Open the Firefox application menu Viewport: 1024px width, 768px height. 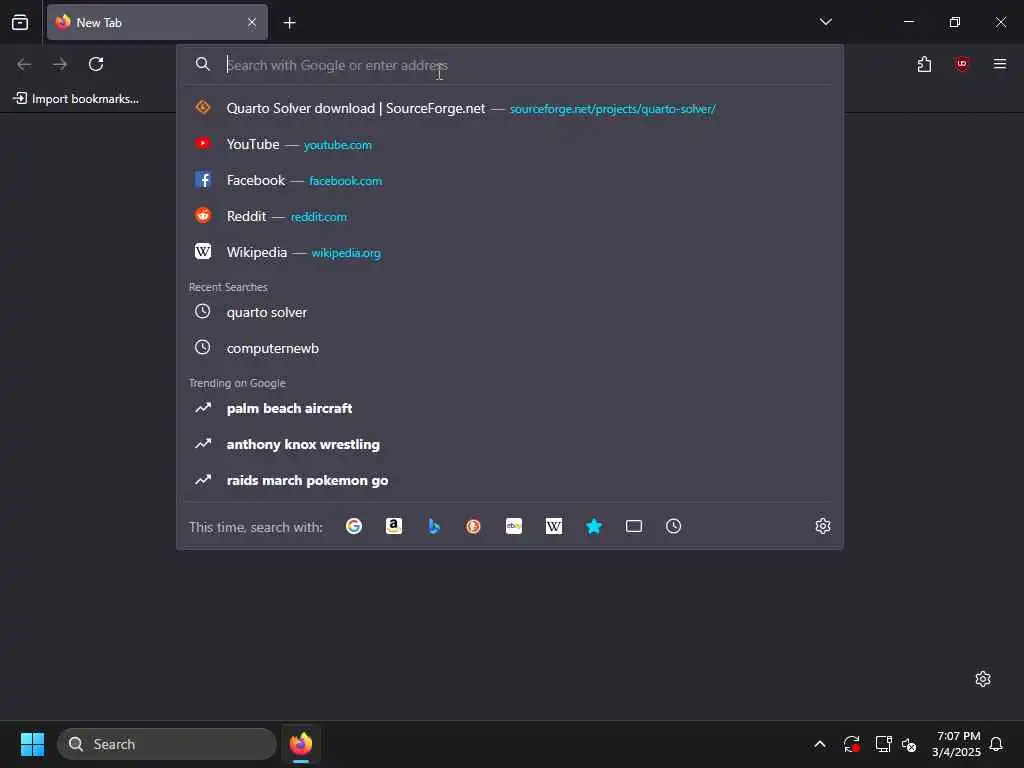point(999,64)
